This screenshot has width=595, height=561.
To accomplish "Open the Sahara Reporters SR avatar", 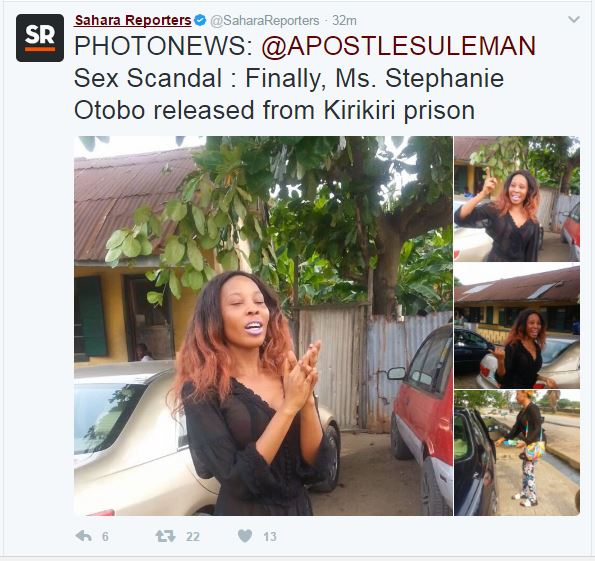I will pos(40,38).
